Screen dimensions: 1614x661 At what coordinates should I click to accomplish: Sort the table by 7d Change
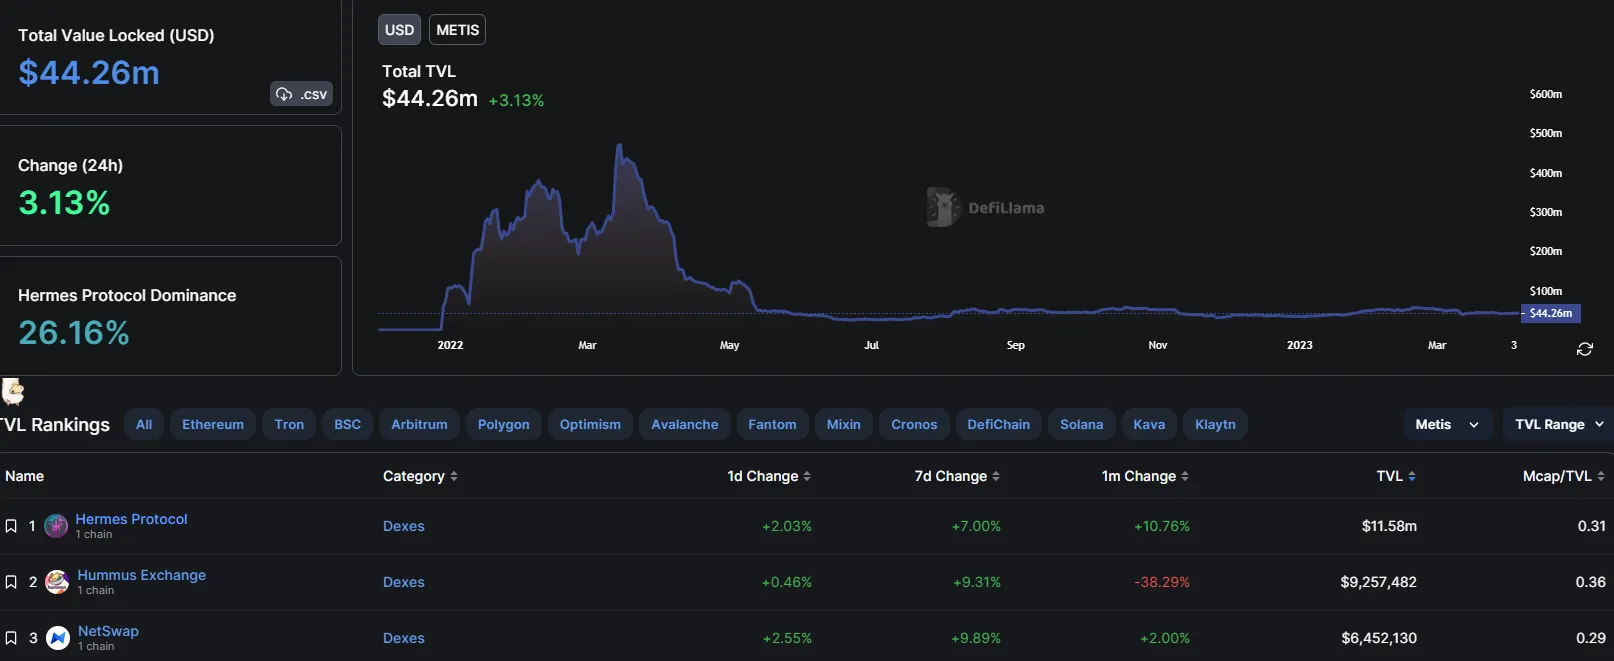tap(957, 476)
